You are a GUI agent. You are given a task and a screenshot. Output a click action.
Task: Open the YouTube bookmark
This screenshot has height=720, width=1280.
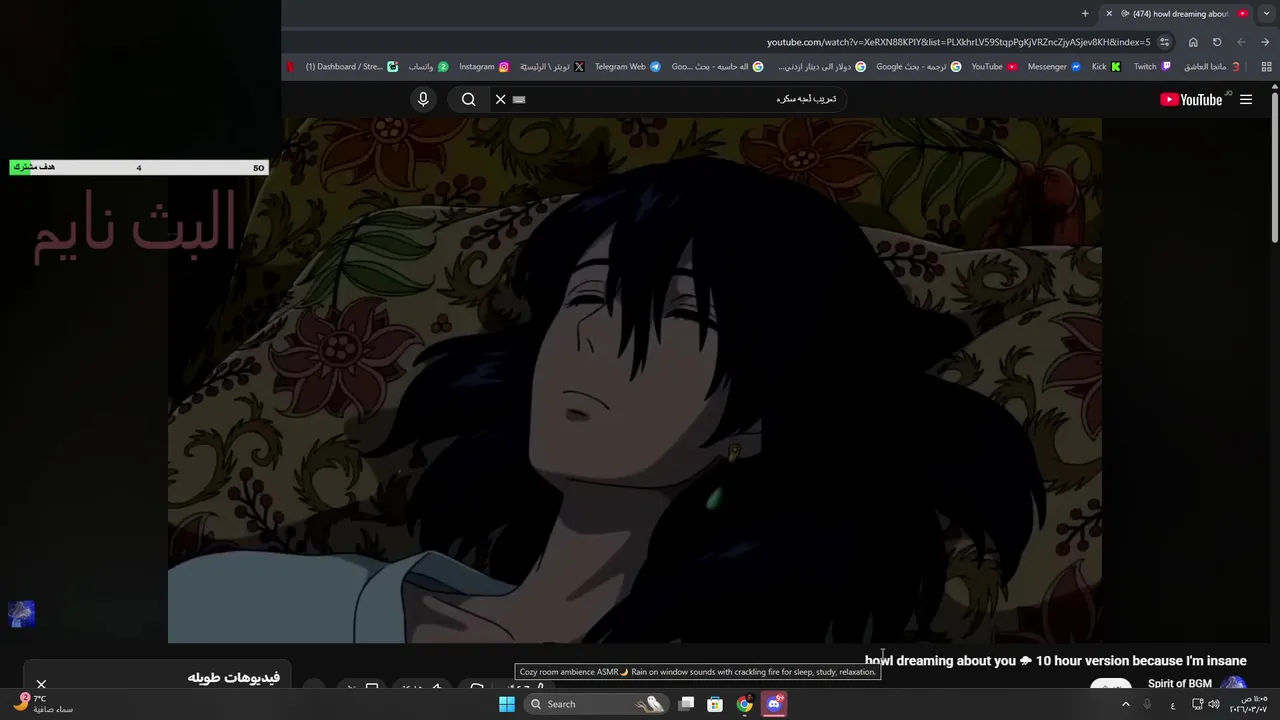coord(994,67)
